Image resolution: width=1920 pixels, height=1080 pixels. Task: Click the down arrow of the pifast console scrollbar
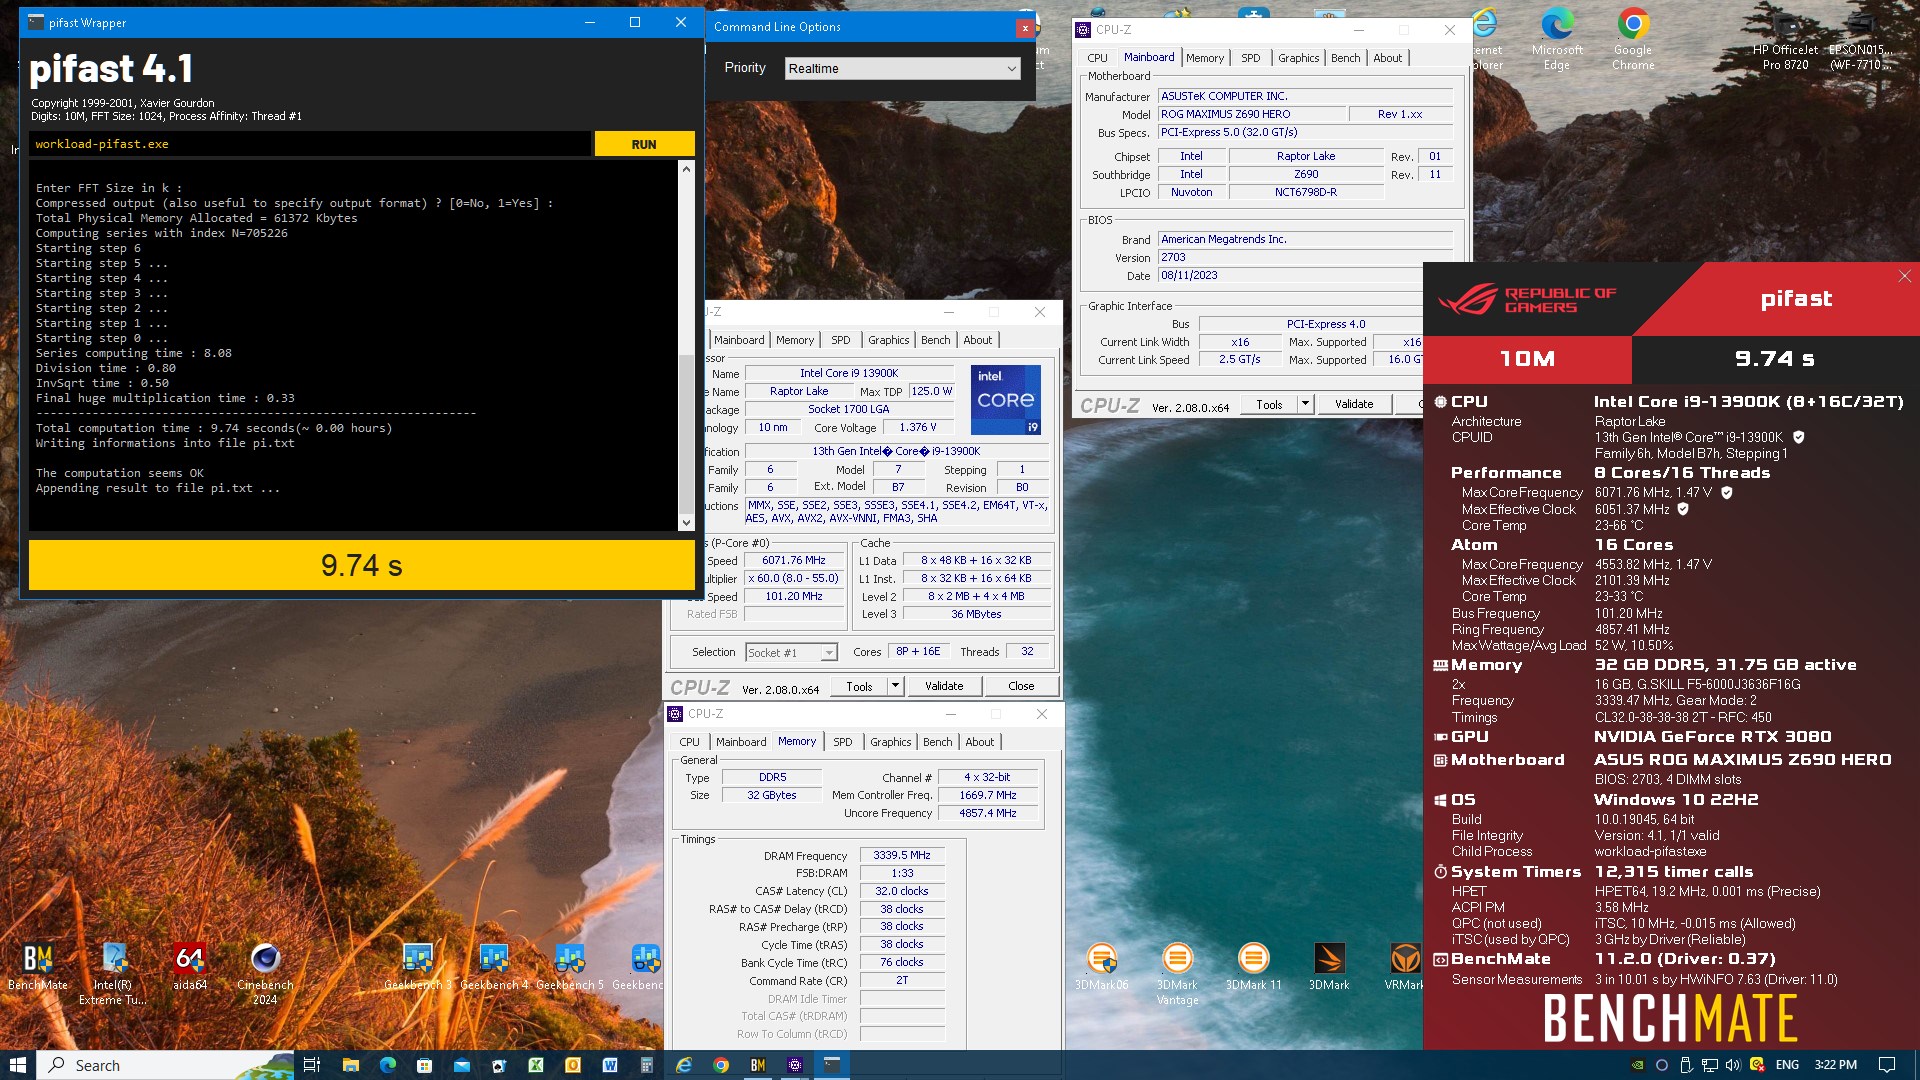pyautogui.click(x=686, y=522)
